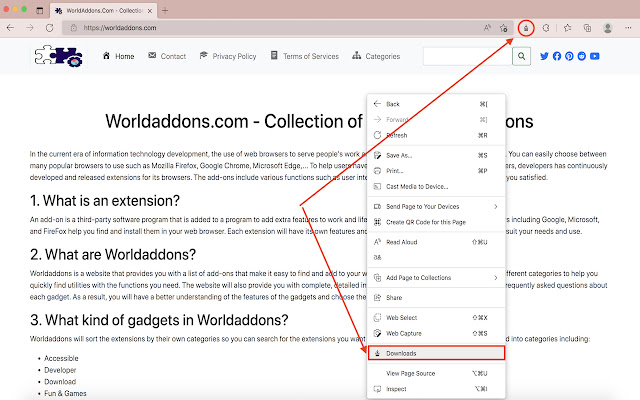640x400 pixels.
Task: Click the green search magnifier button
Action: [x=521, y=56]
